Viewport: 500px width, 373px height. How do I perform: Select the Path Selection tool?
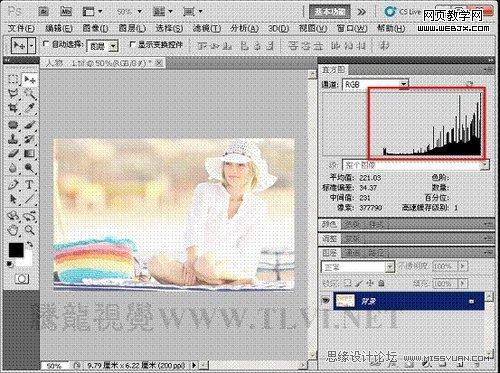[x=13, y=199]
